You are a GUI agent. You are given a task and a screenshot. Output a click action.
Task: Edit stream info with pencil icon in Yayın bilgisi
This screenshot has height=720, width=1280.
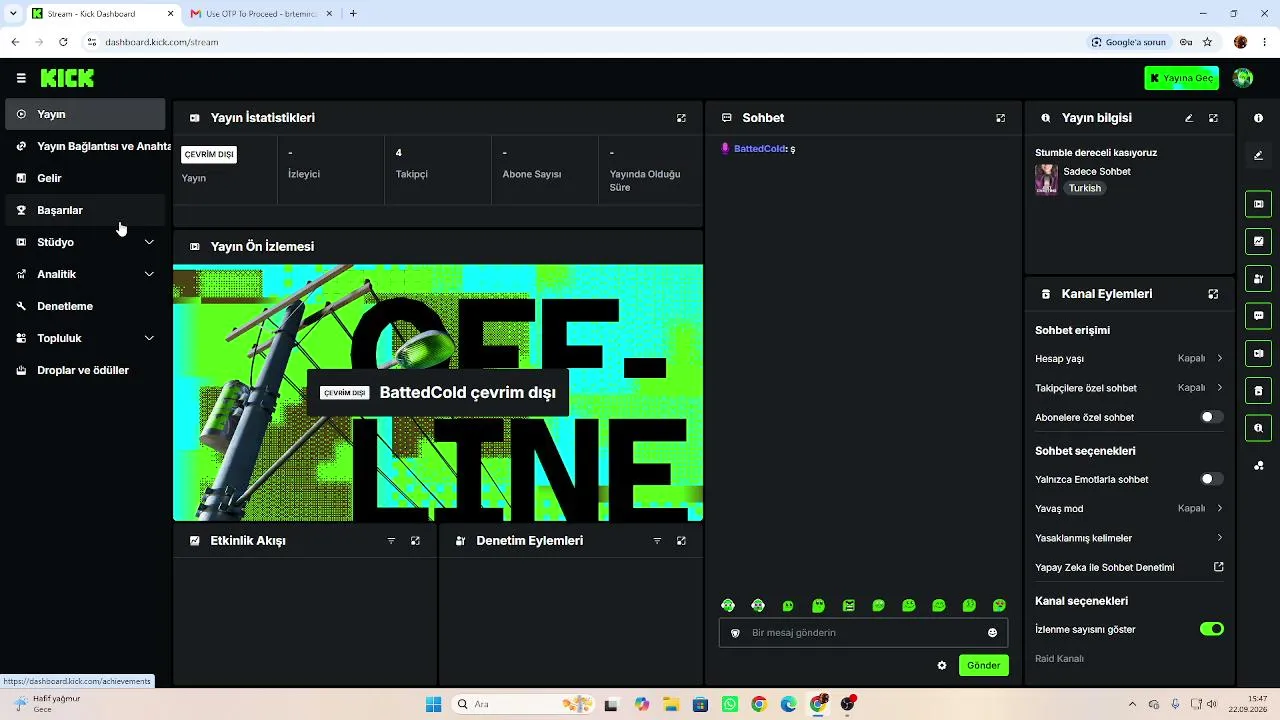coord(1189,118)
